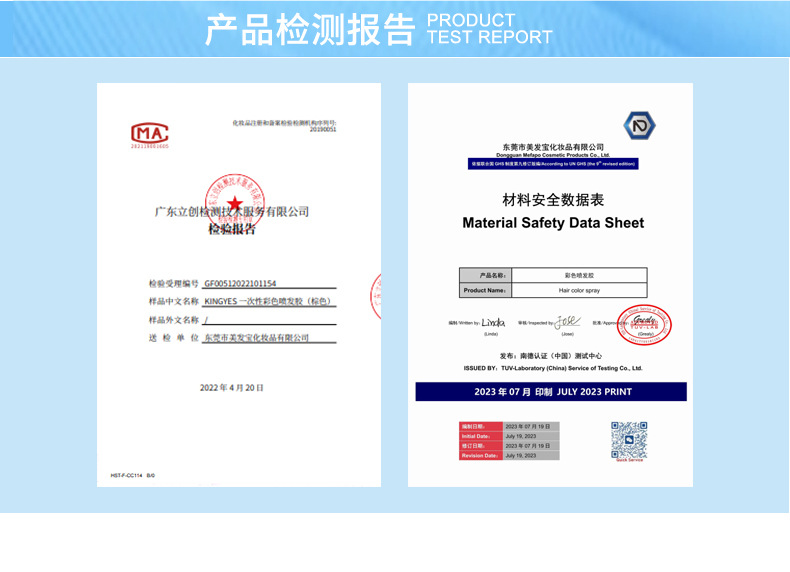Viewport: 790px width, 572px height.
Task: Click the Material Safety Data Sheet title
Action: (x=553, y=223)
